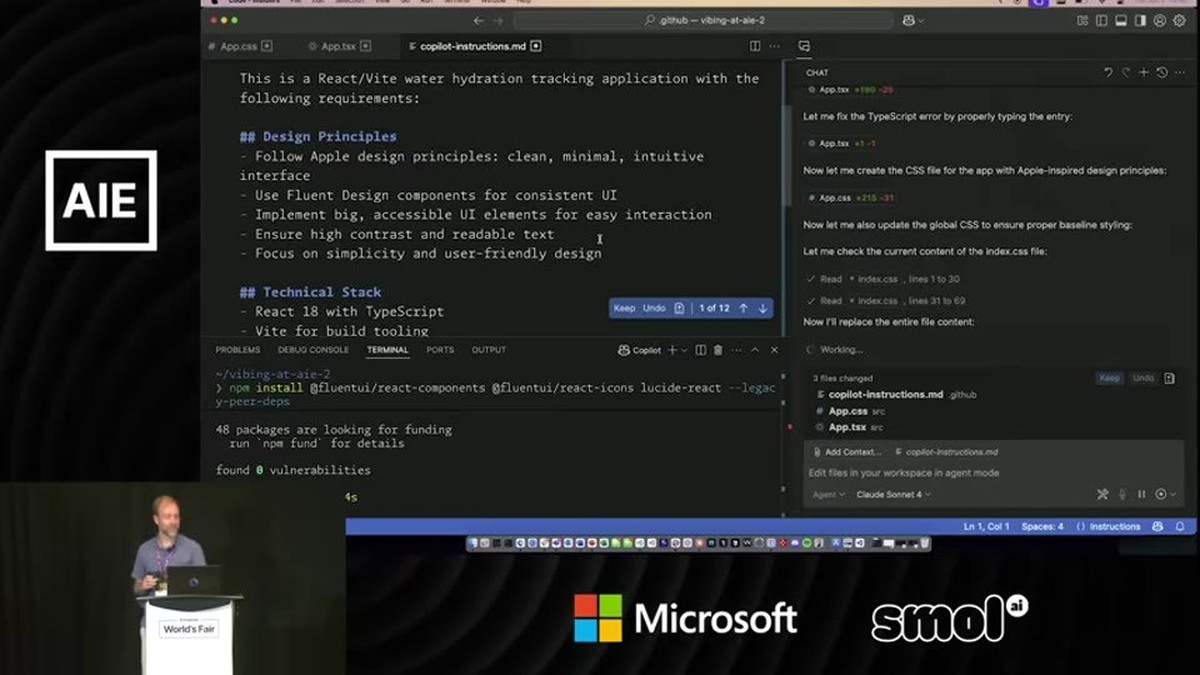Go to next change with down arrow
Screen dimensions: 1200x675
[762, 308]
